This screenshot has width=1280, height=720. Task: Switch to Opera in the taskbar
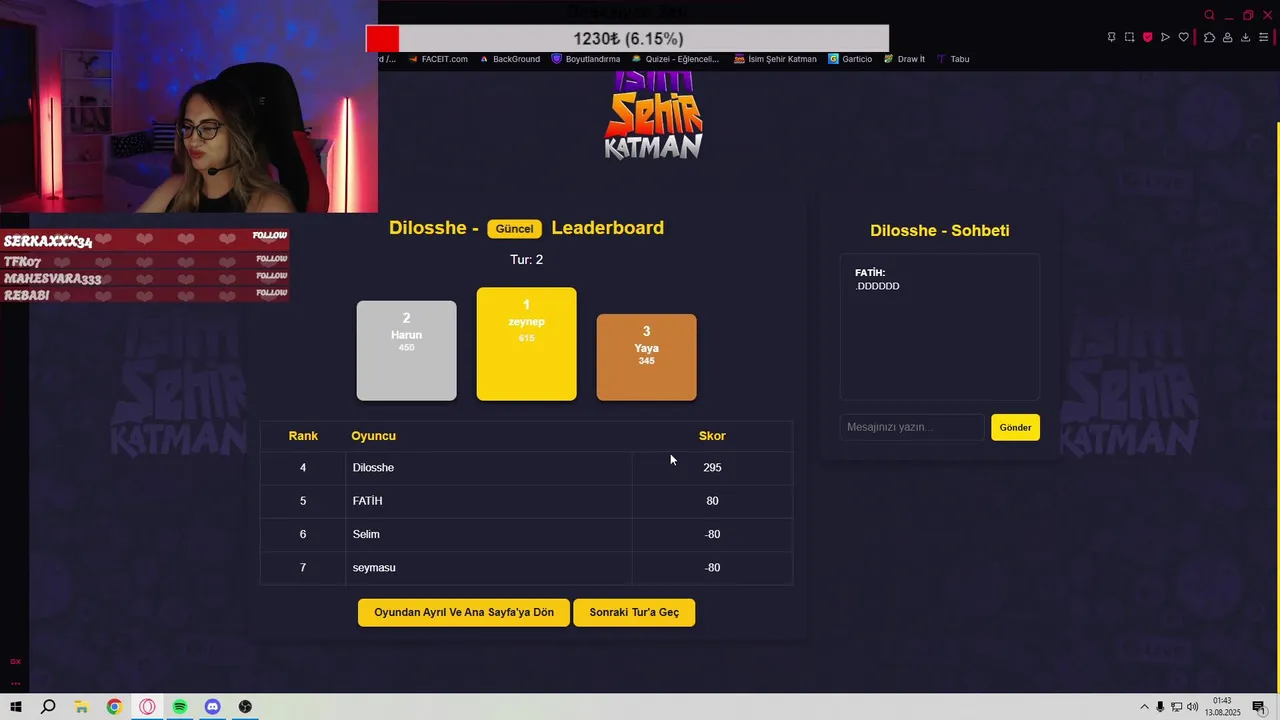[147, 707]
